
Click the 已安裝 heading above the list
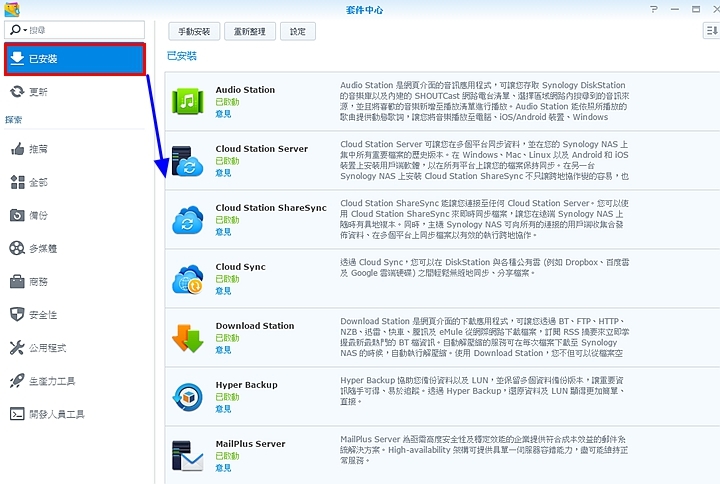(182, 56)
